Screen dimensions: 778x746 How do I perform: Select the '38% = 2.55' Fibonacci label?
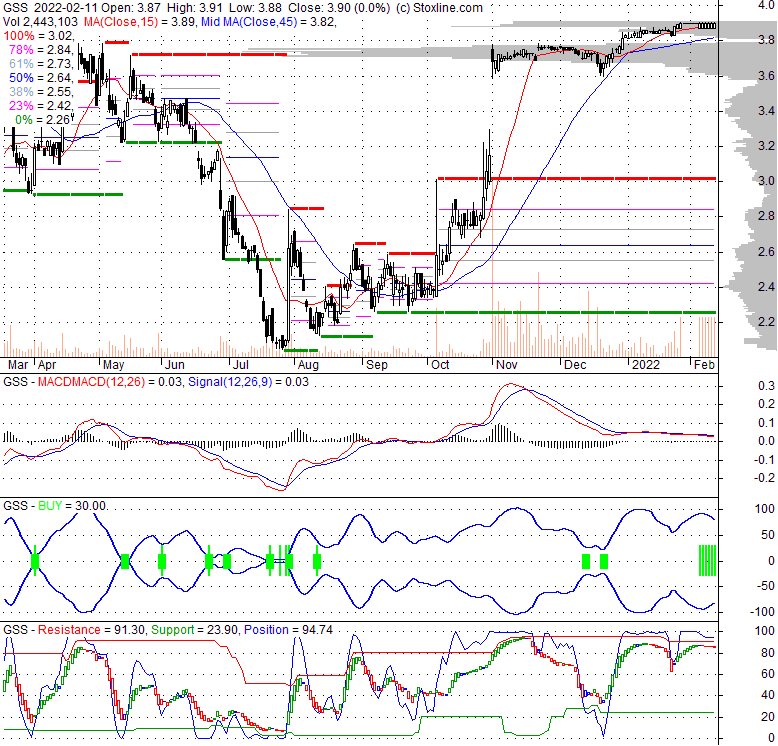[x=41, y=92]
